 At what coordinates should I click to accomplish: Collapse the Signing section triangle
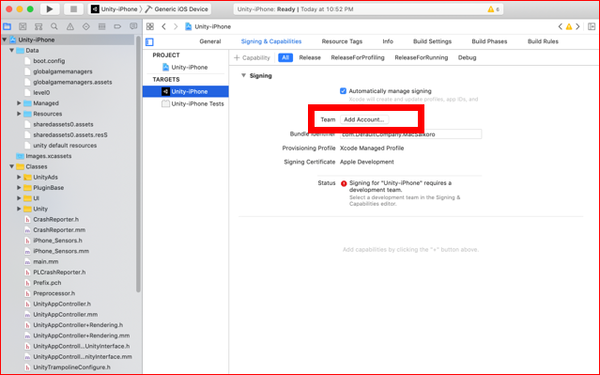(x=243, y=75)
